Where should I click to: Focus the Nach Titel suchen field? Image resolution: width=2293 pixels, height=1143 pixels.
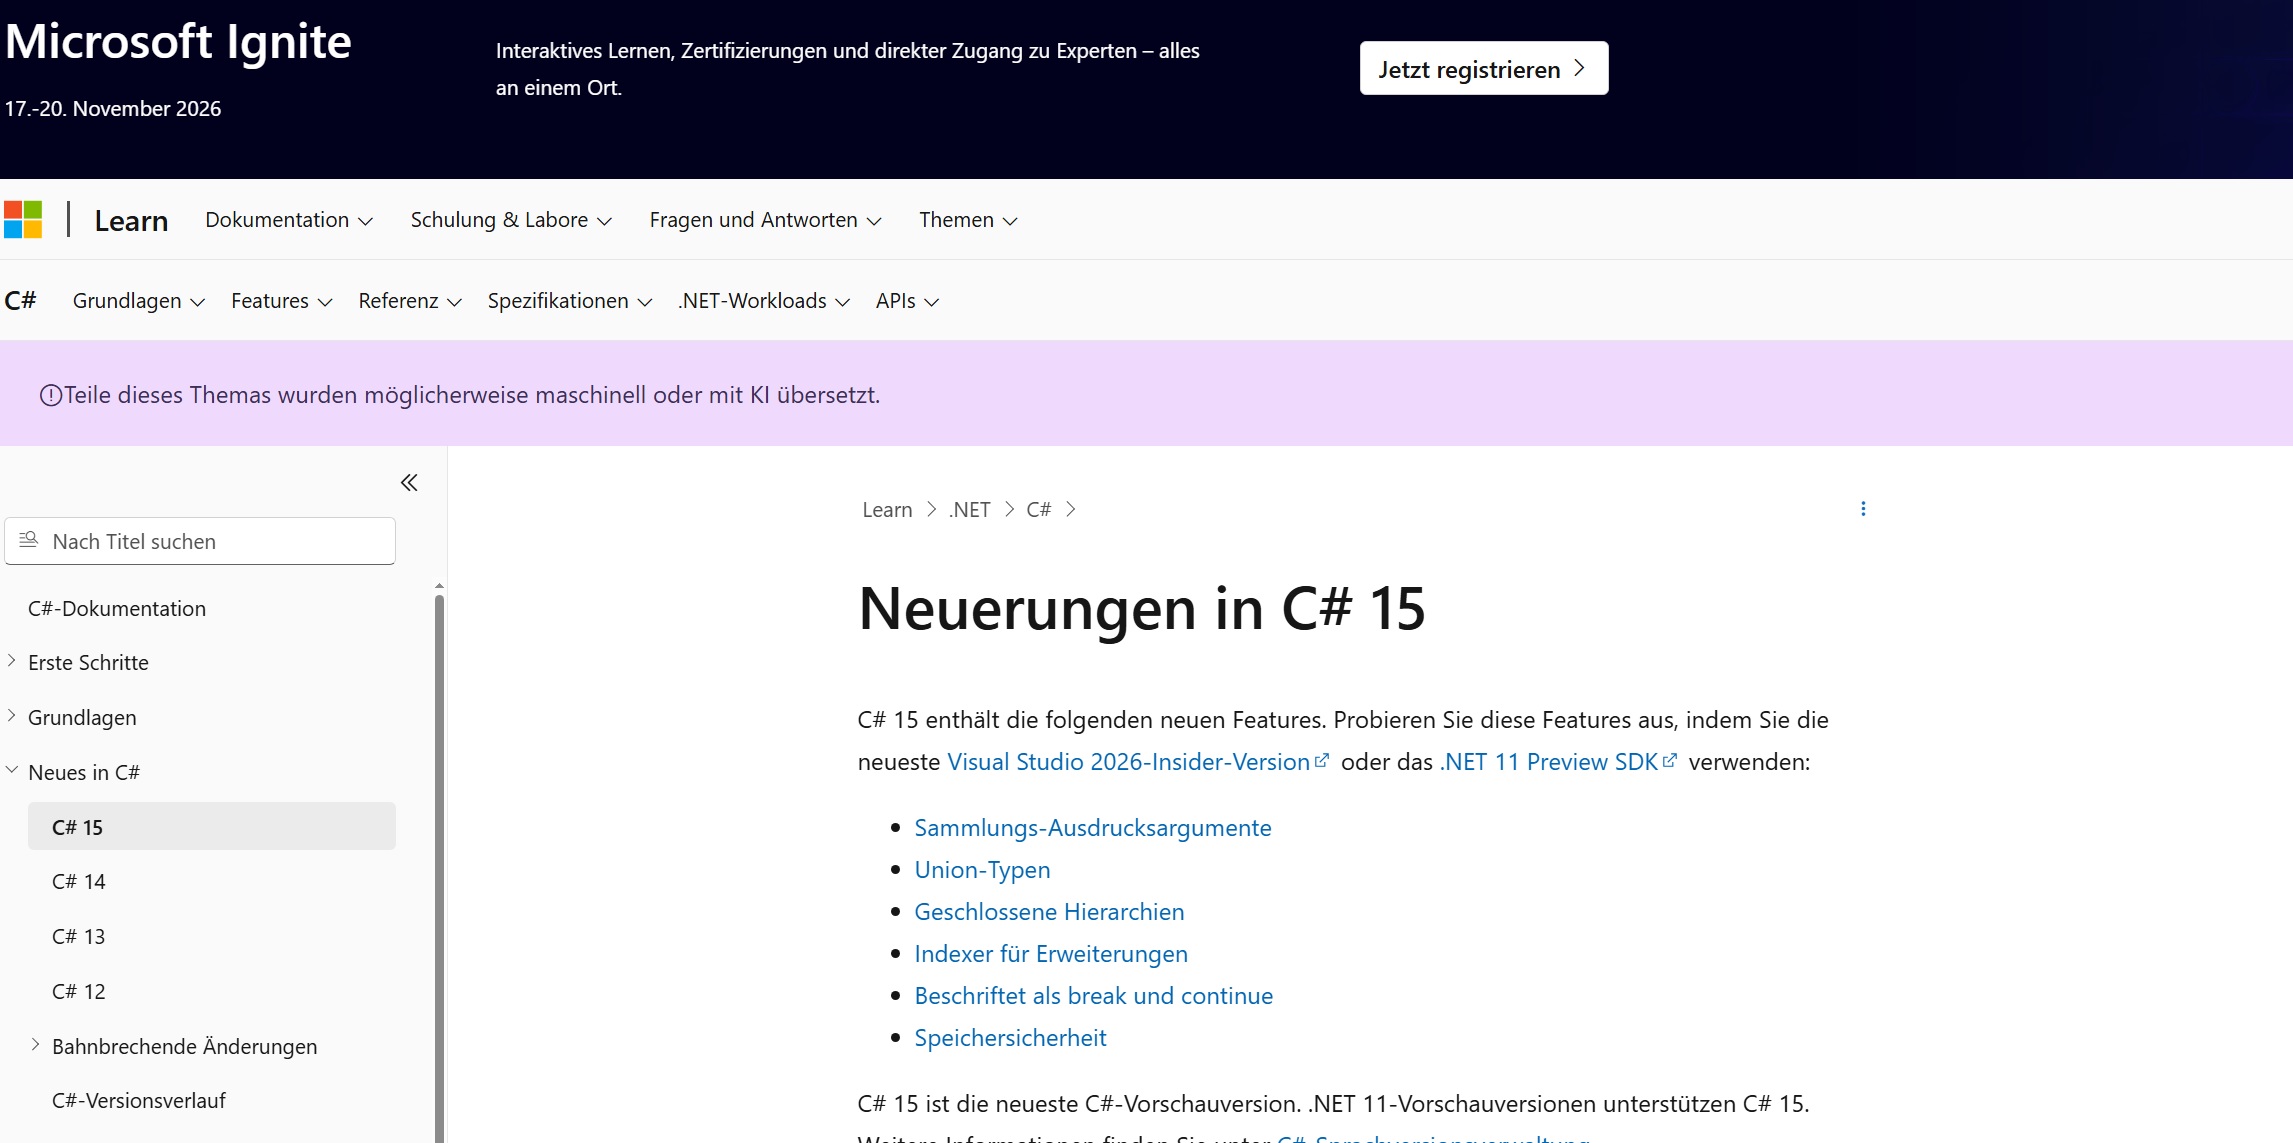pos(200,541)
